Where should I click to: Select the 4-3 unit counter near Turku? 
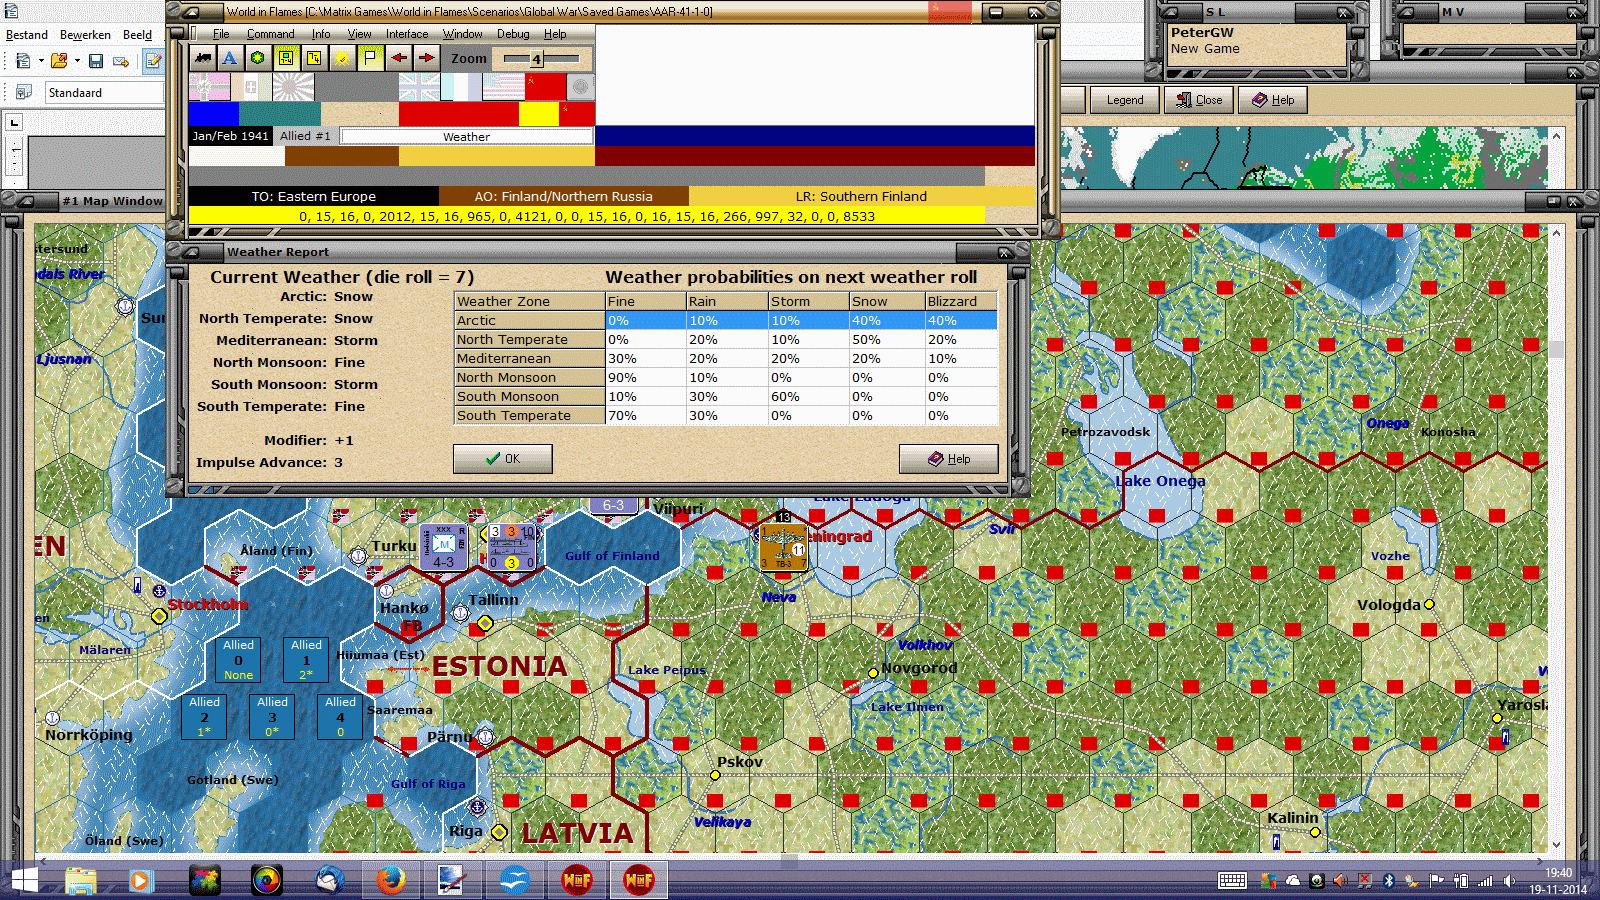tap(443, 547)
